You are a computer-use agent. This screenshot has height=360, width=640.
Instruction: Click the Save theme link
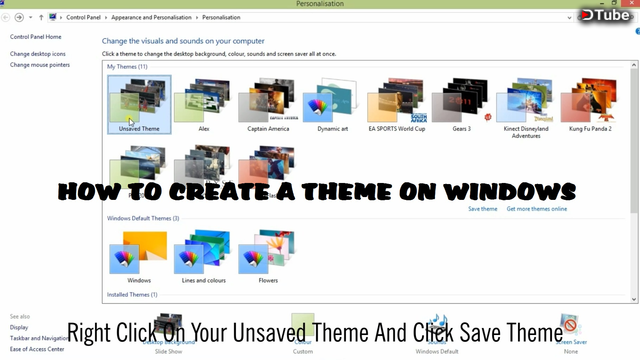click(482, 209)
